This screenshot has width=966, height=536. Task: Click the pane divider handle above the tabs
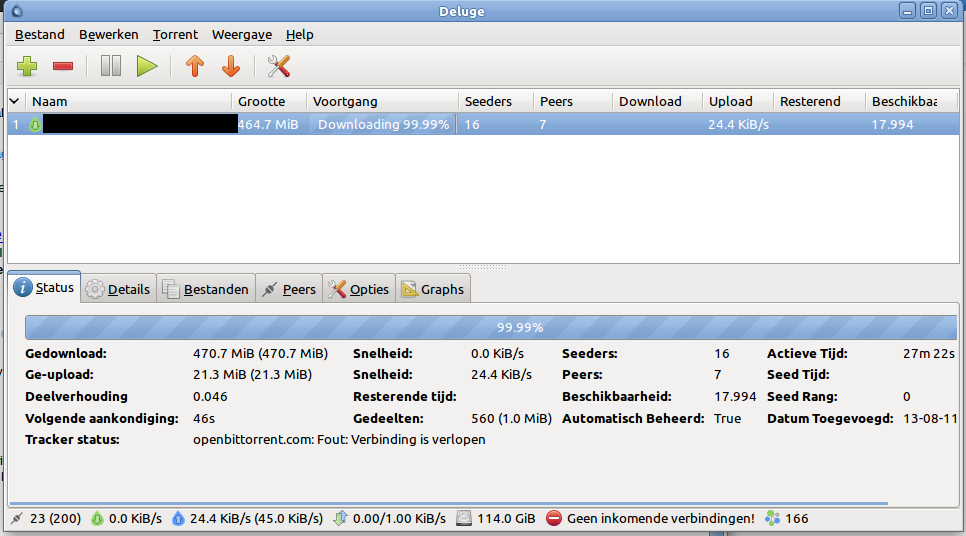pyautogui.click(x=483, y=267)
